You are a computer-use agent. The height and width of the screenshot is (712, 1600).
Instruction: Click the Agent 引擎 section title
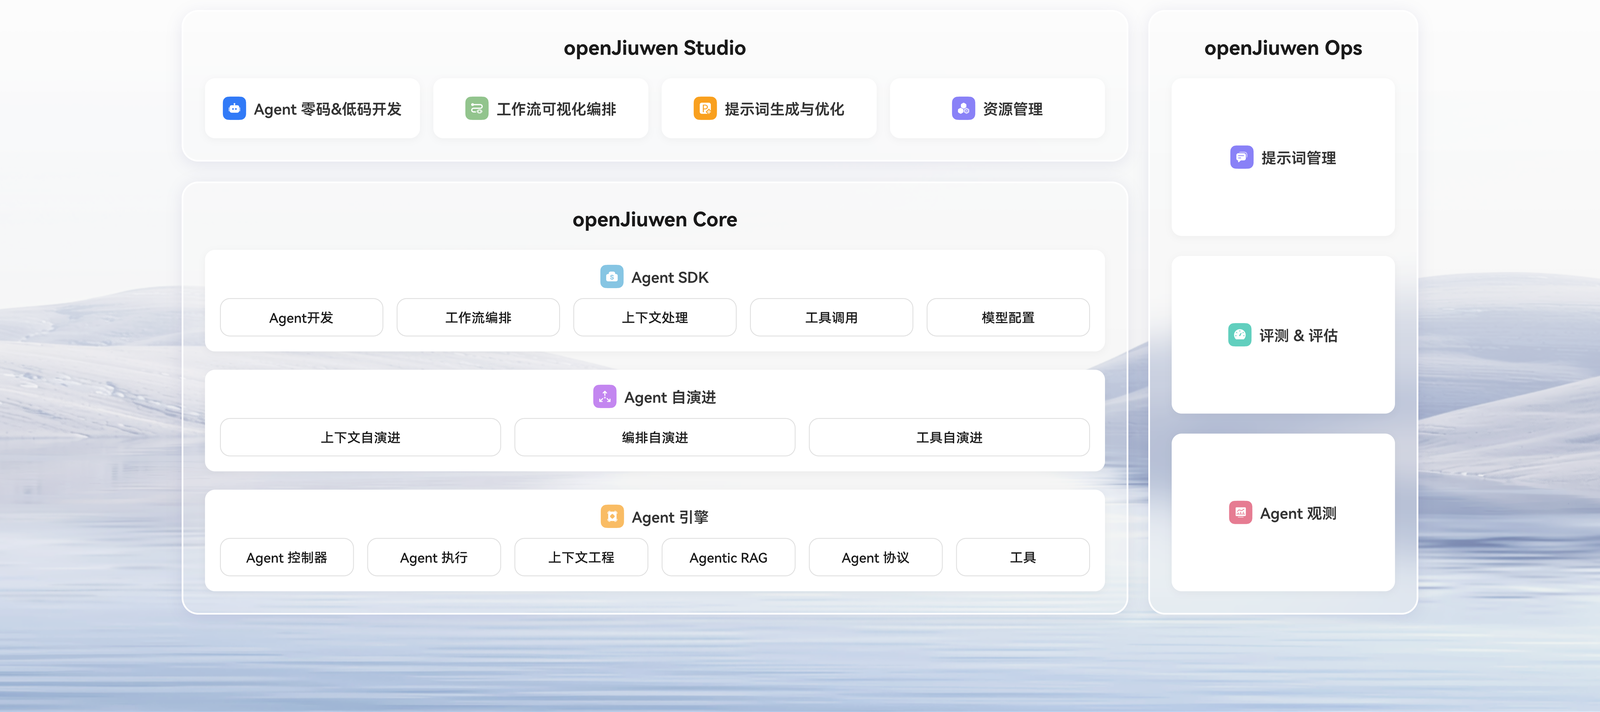click(670, 517)
